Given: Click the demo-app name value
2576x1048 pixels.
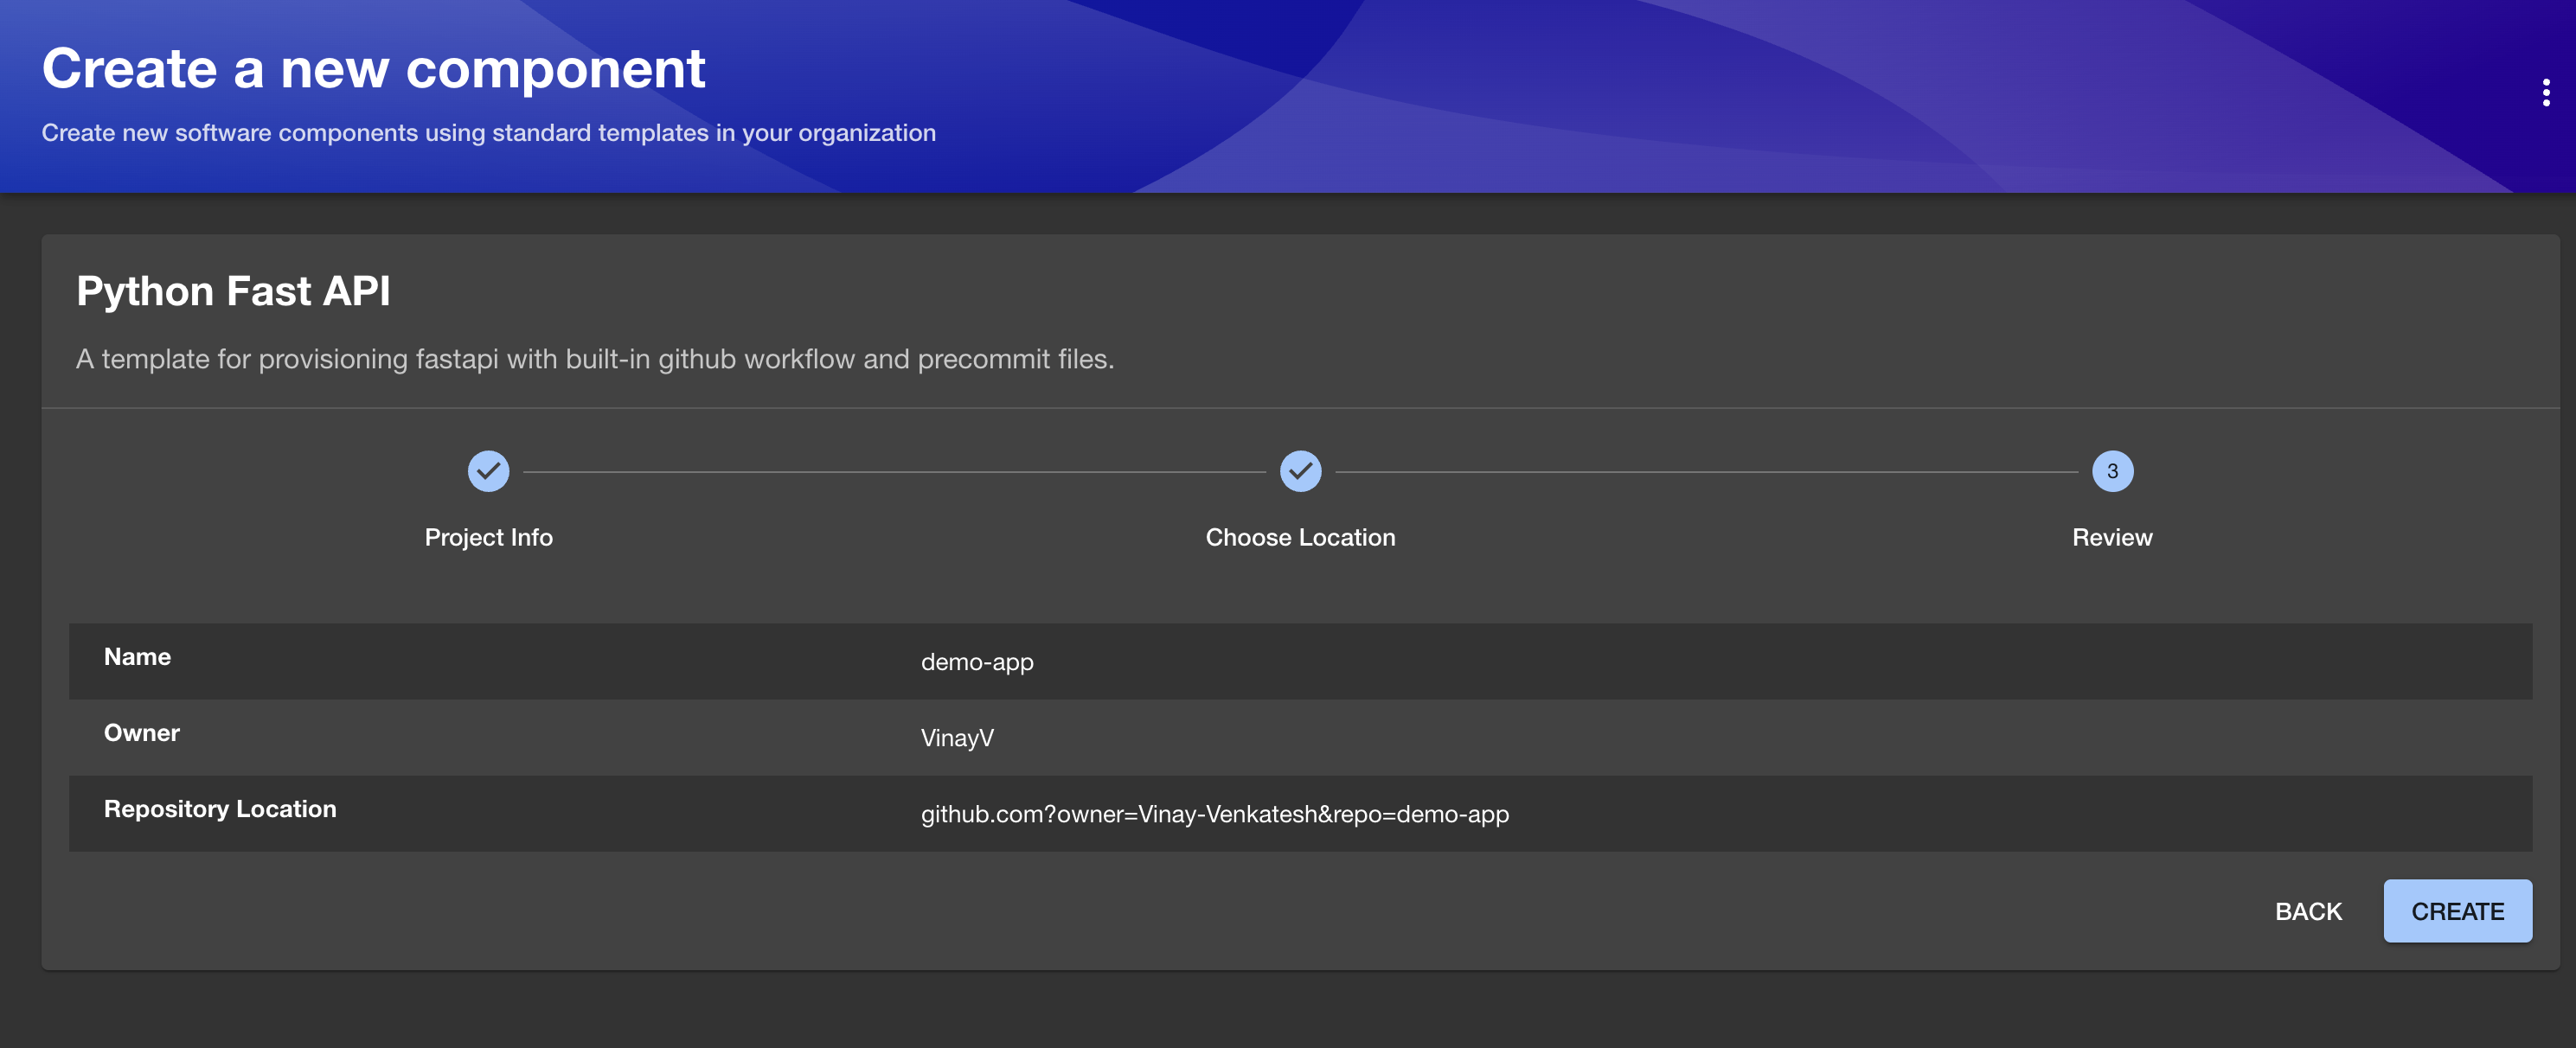Looking at the screenshot, I should [x=977, y=662].
